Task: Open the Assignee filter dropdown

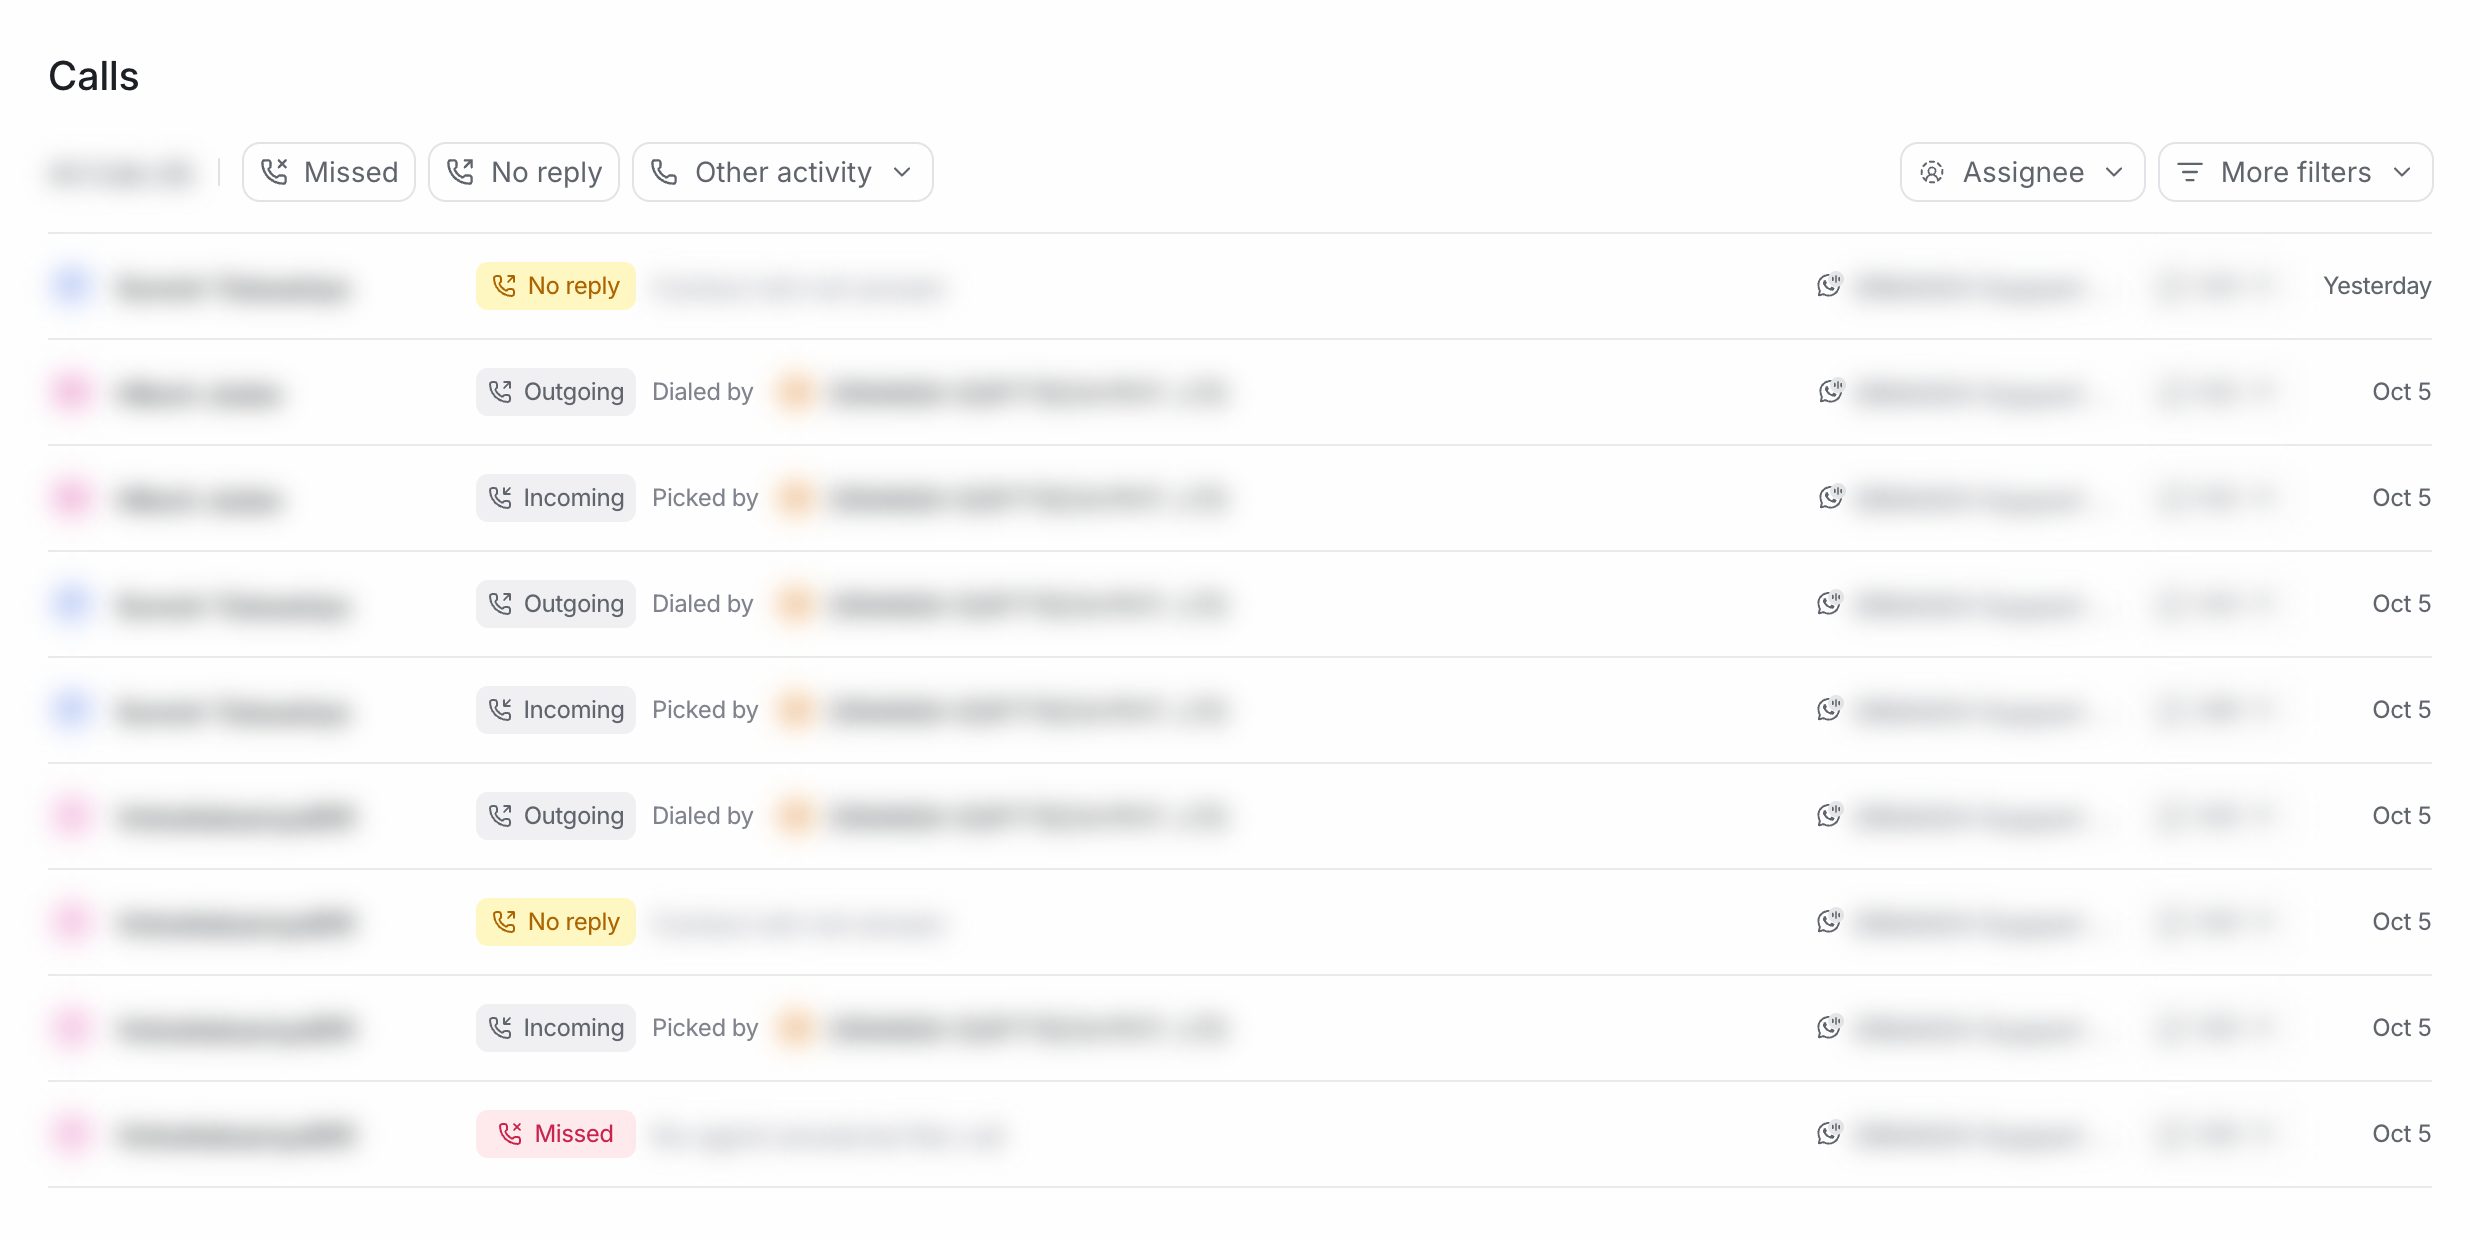Action: (x=2022, y=172)
